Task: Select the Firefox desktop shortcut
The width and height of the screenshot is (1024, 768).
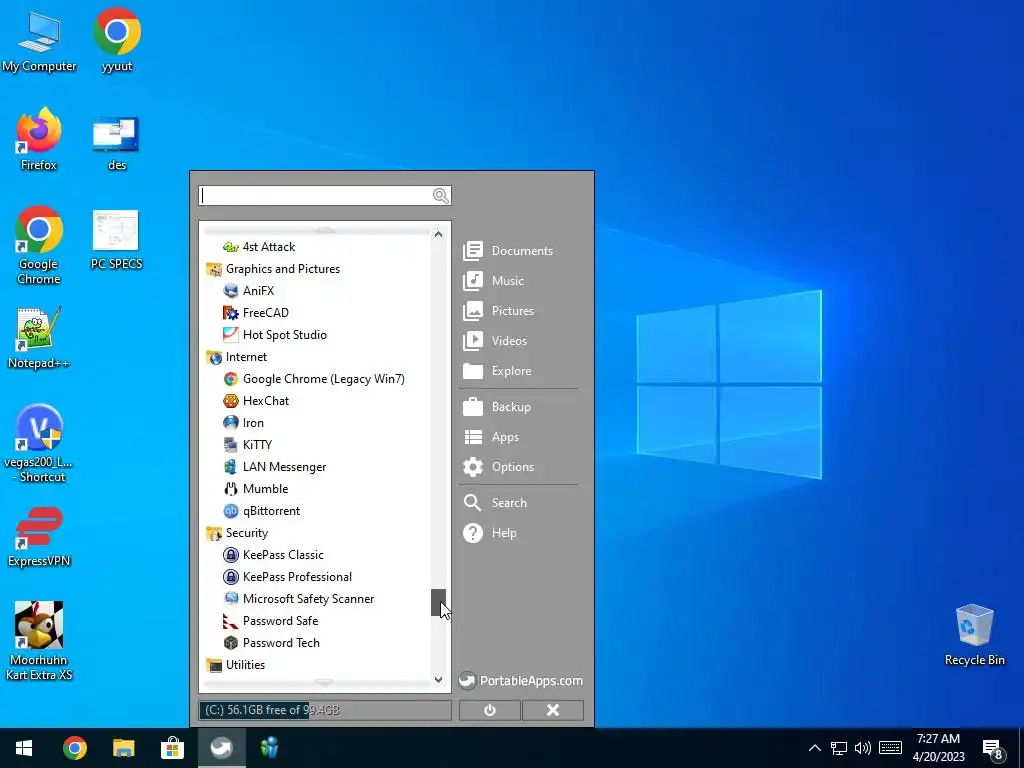Action: pyautogui.click(x=39, y=140)
